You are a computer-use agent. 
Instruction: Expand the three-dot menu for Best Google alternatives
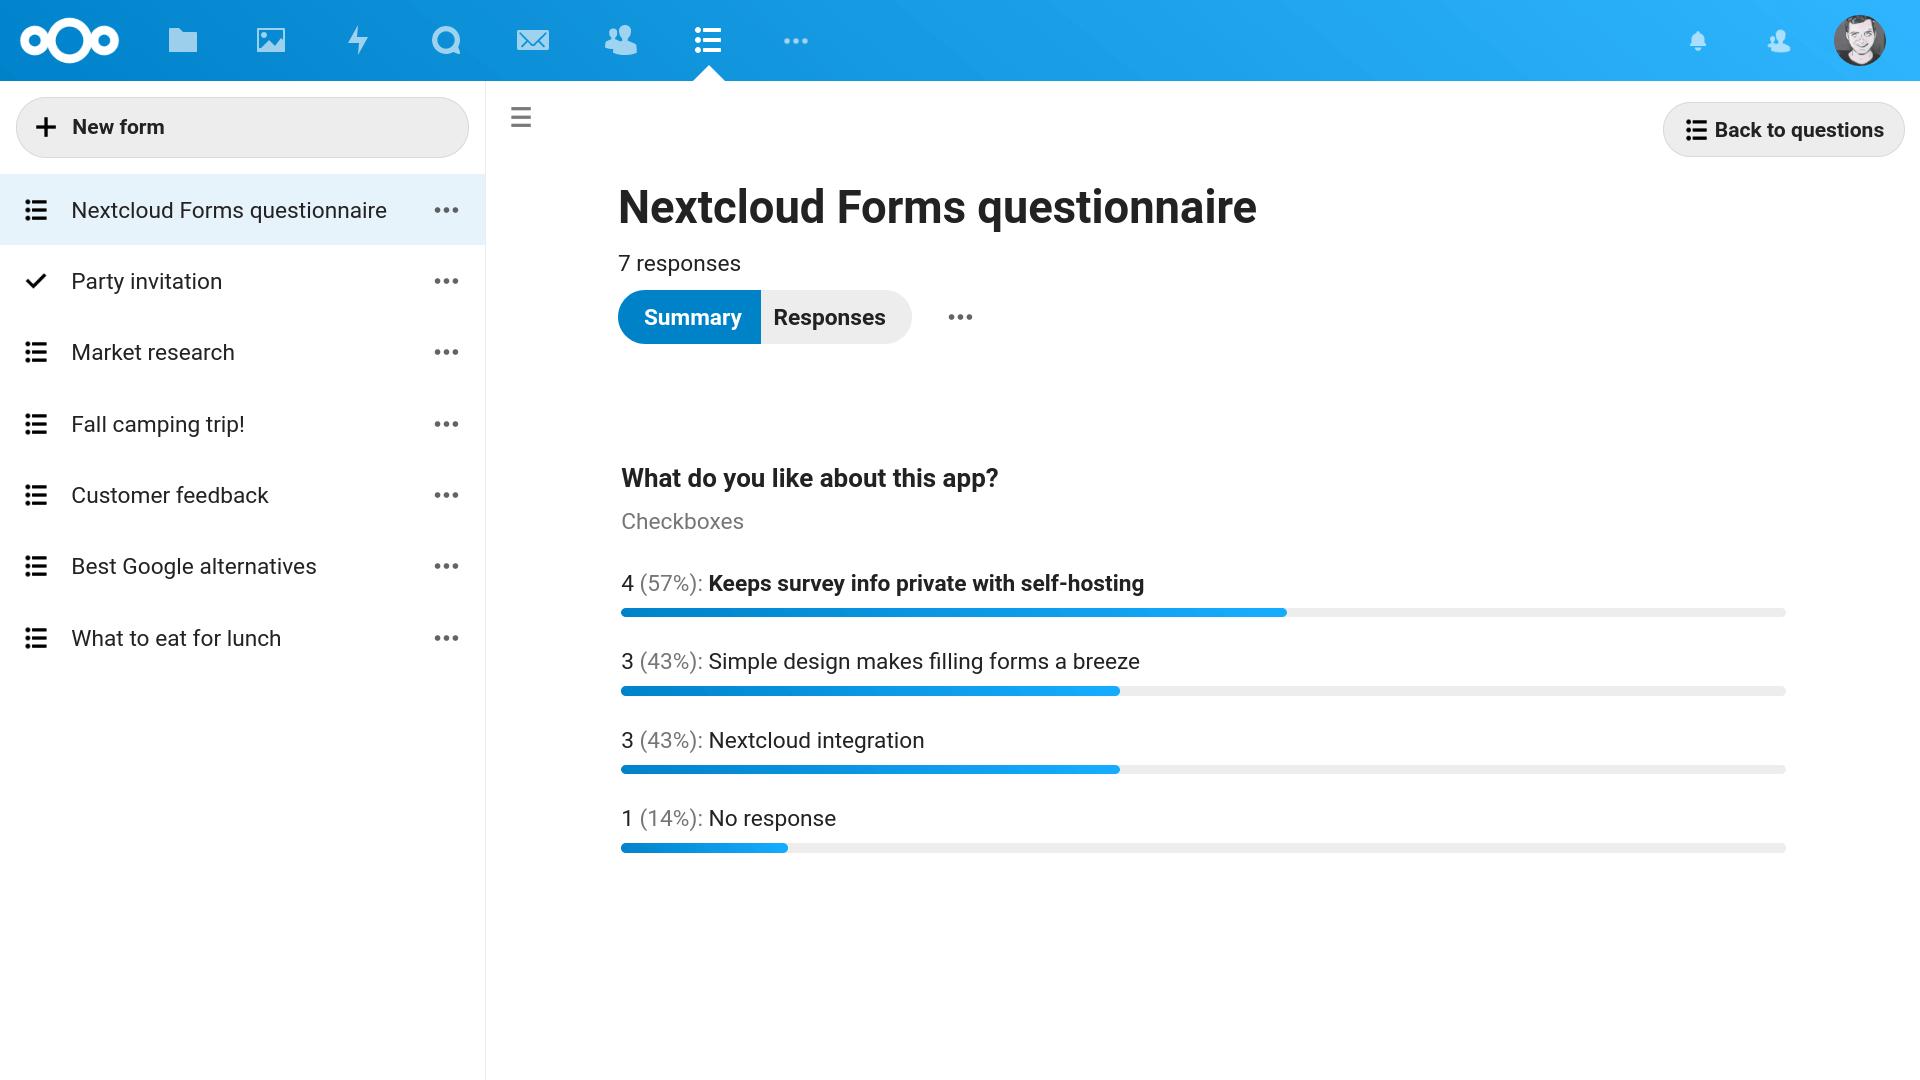[x=447, y=567]
